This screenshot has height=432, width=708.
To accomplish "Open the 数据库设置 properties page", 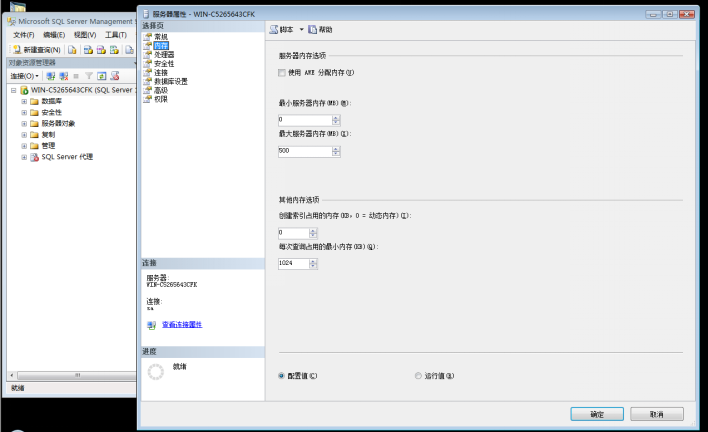I will (x=171, y=81).
